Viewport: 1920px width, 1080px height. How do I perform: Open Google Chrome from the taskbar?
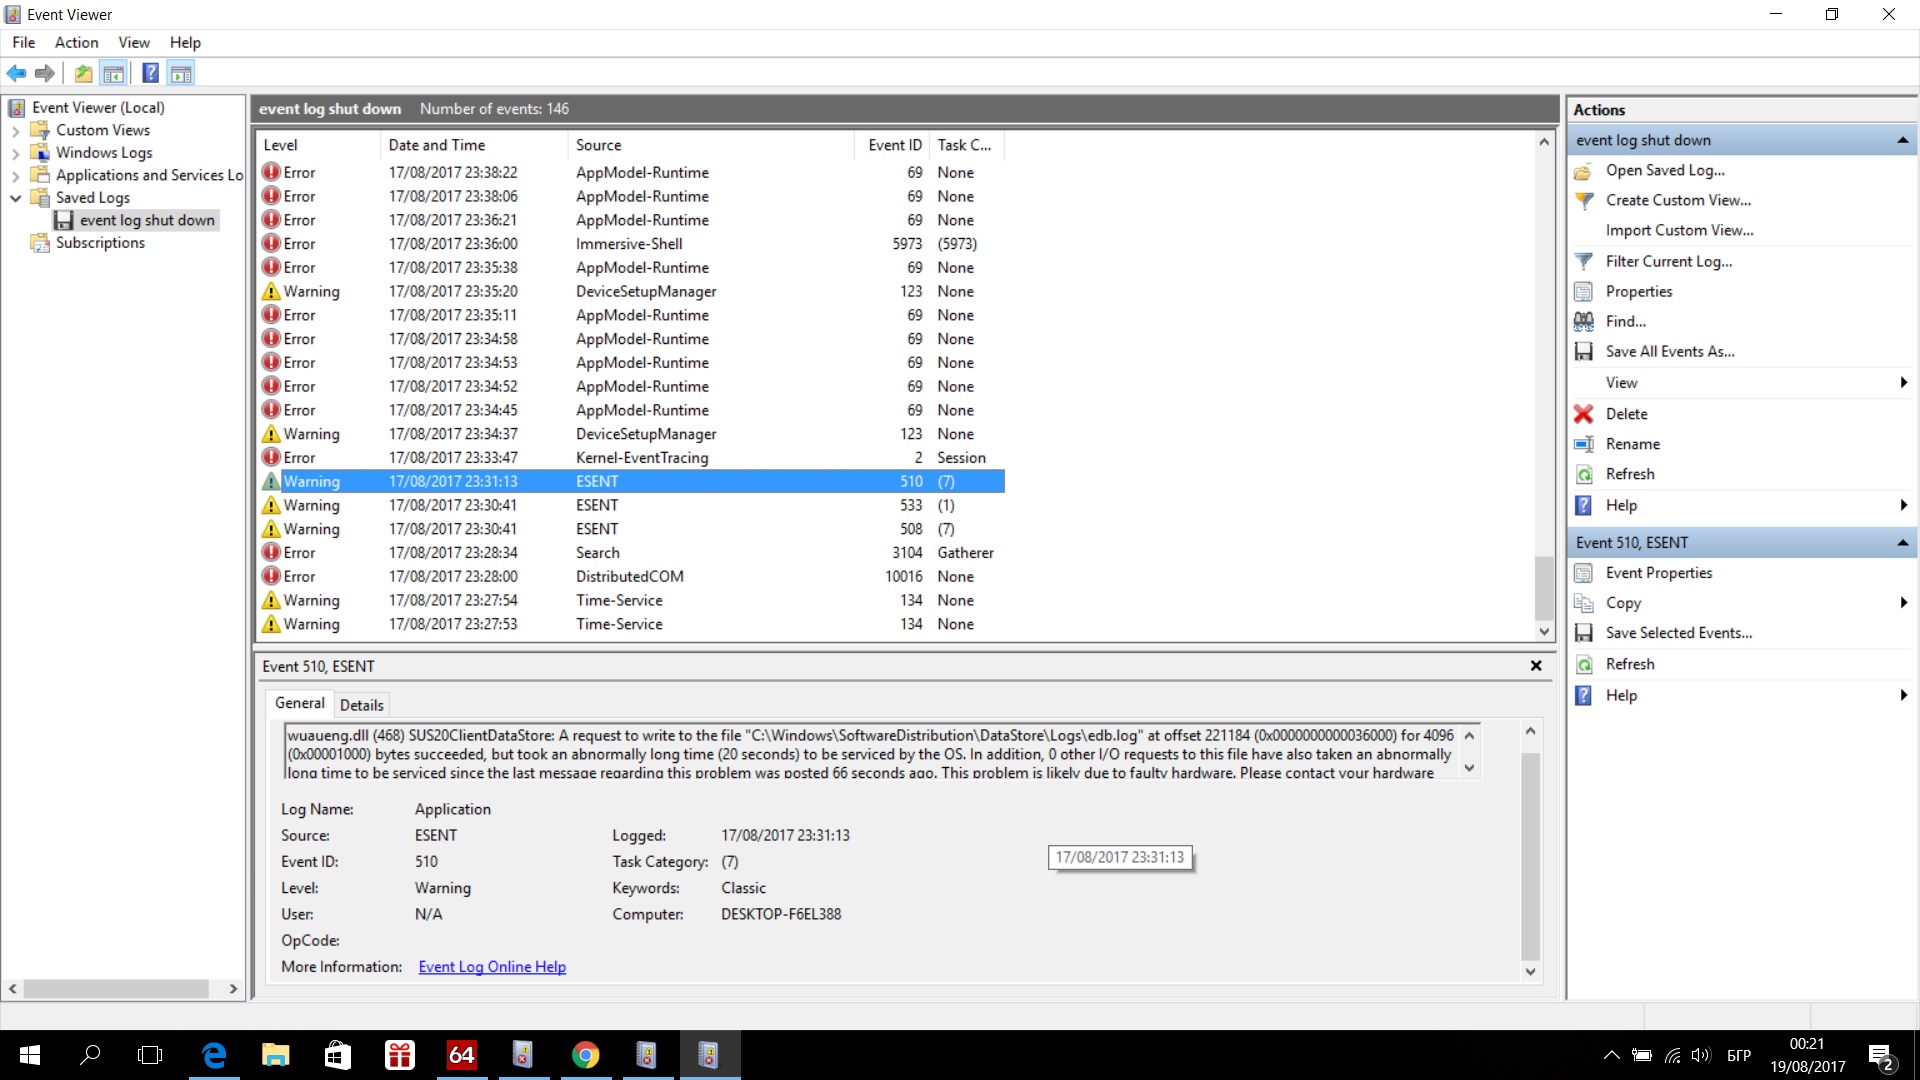tap(585, 1055)
